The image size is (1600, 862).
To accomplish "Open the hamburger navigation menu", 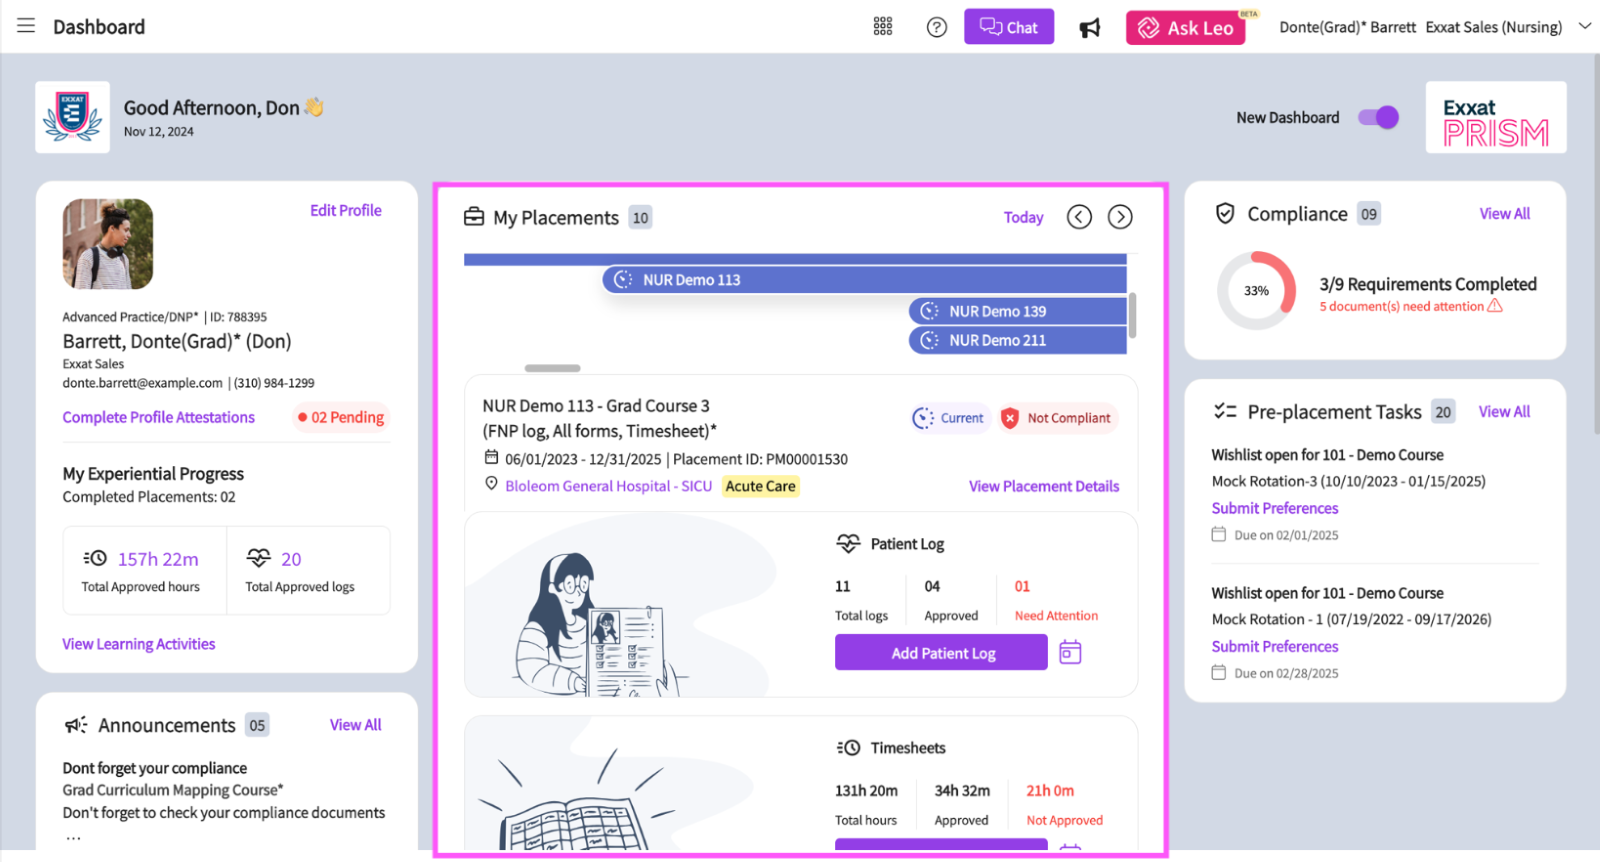I will click(26, 26).
